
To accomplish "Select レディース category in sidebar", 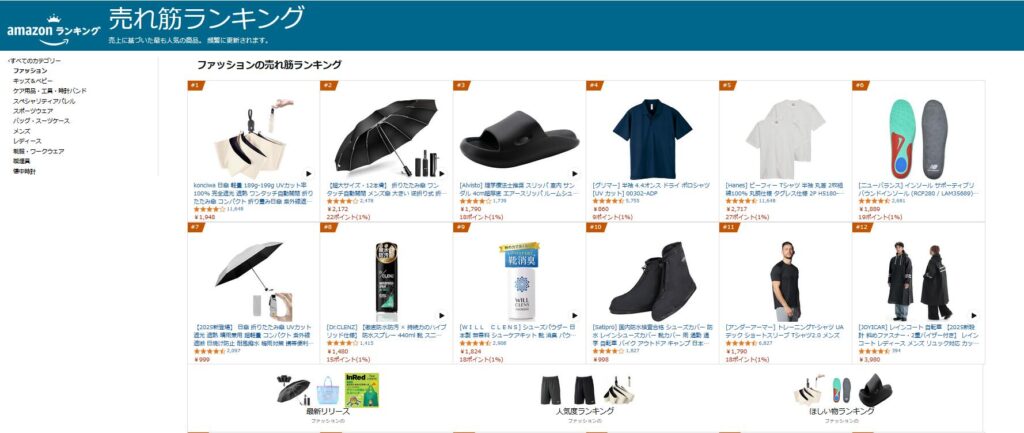I will 27,141.
